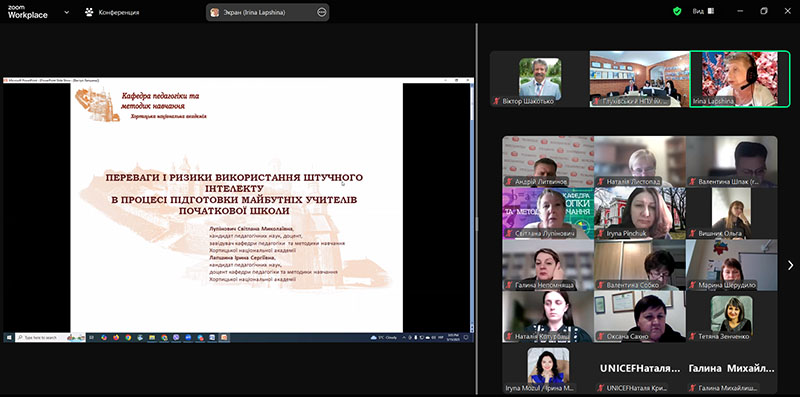The image size is (800, 397).
Task: Click muted microphone icon on Віктор Шакотько
Action: click(x=496, y=101)
